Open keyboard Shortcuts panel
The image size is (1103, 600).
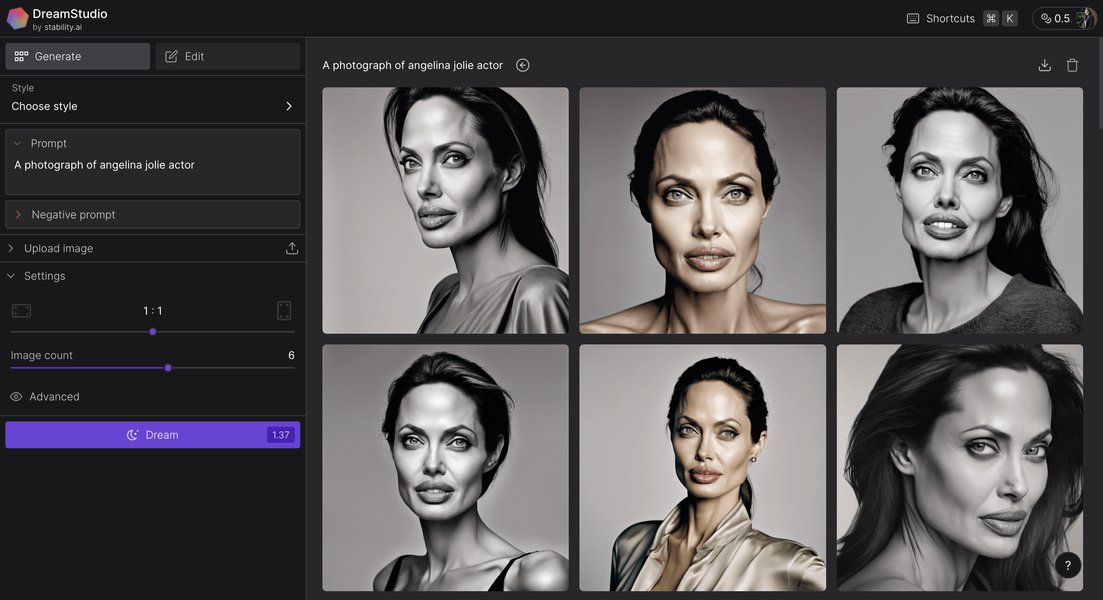[x=950, y=18]
